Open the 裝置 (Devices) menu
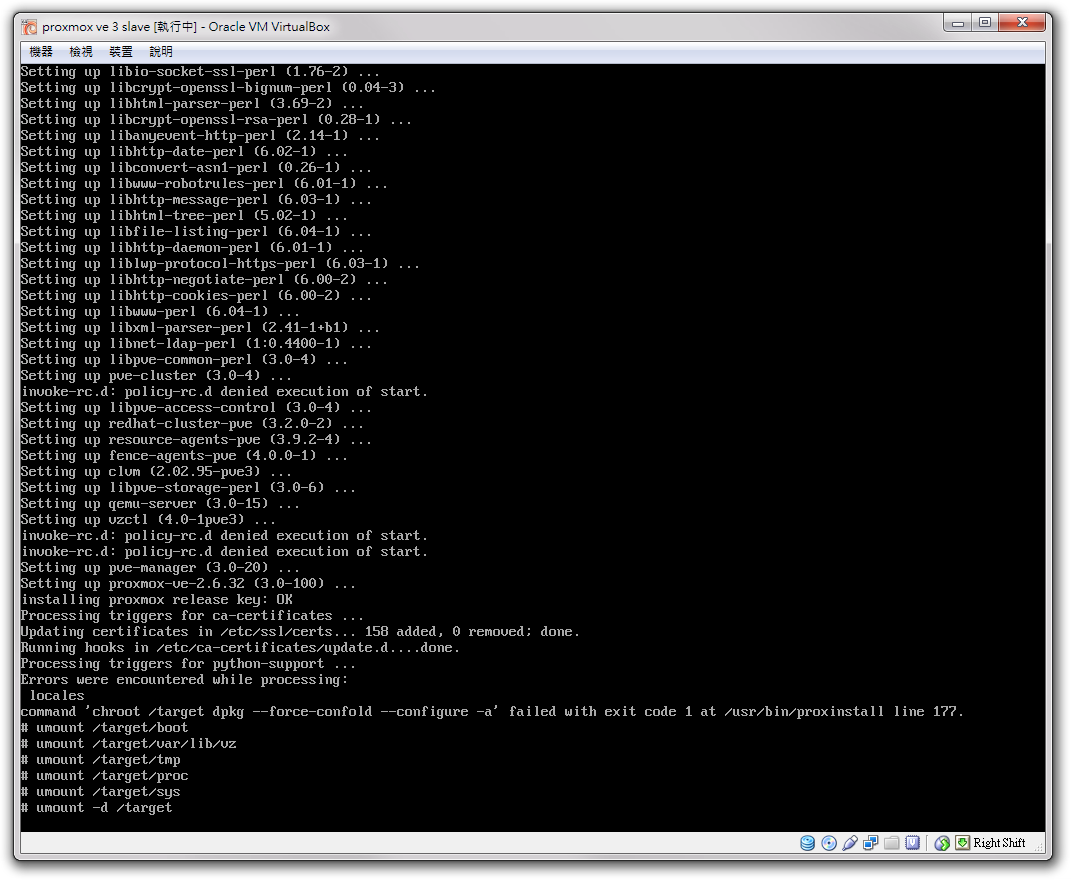 coord(121,52)
